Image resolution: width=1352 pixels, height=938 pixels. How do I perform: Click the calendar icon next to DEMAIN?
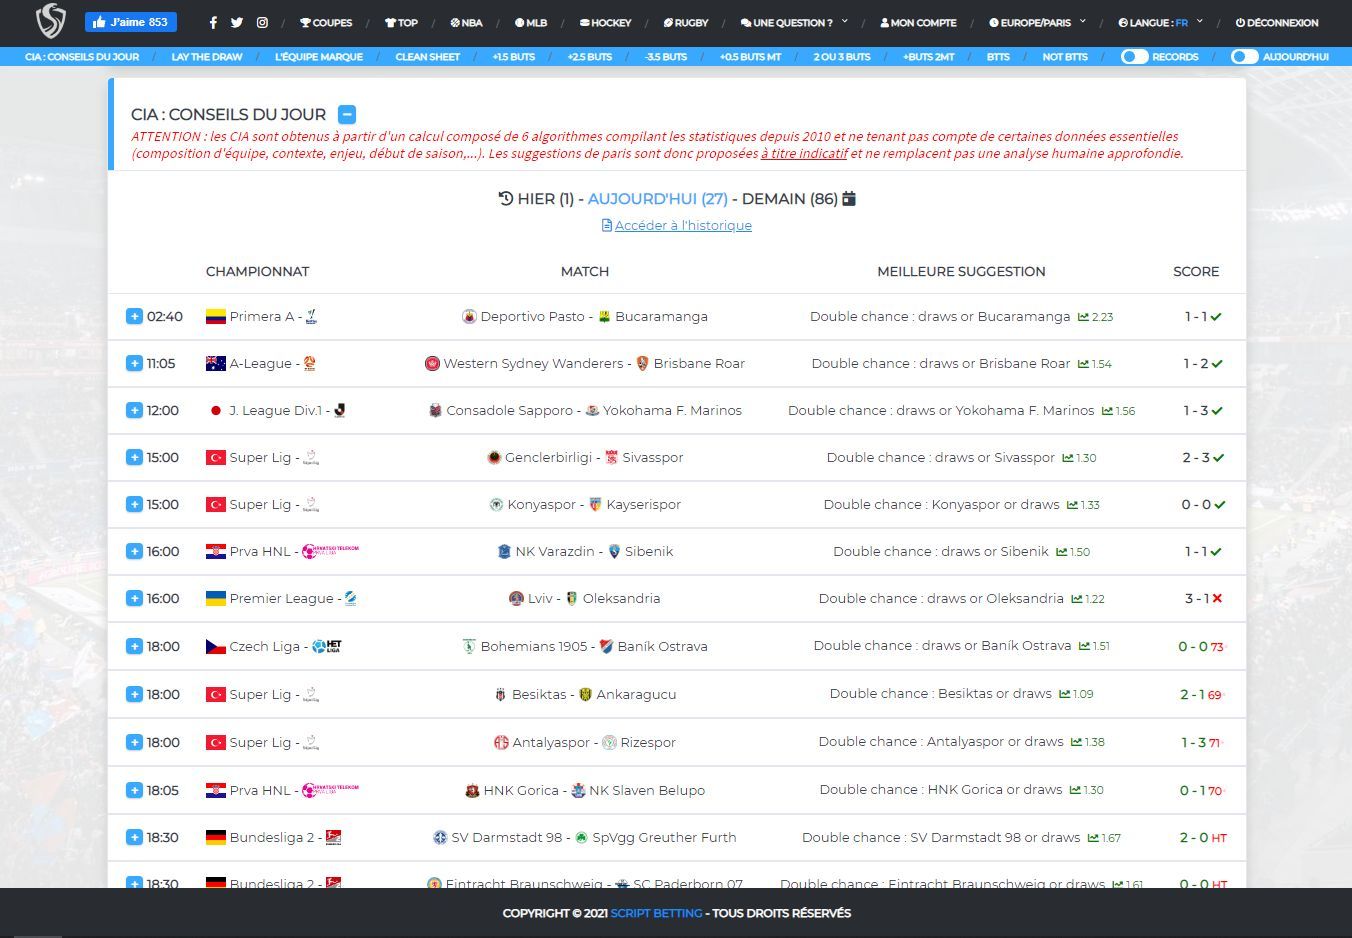(849, 198)
